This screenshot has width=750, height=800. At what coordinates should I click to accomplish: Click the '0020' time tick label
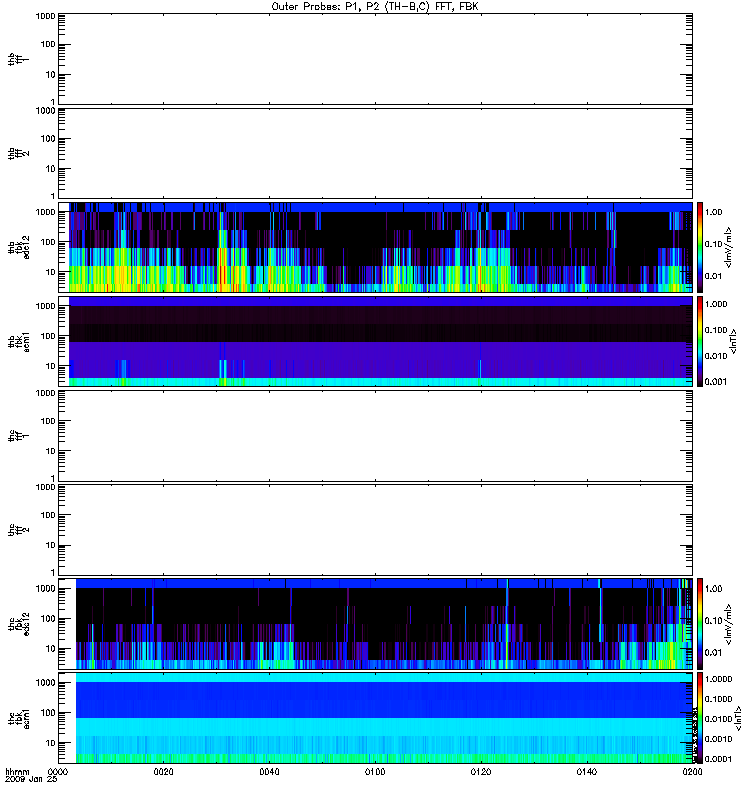tap(163, 772)
